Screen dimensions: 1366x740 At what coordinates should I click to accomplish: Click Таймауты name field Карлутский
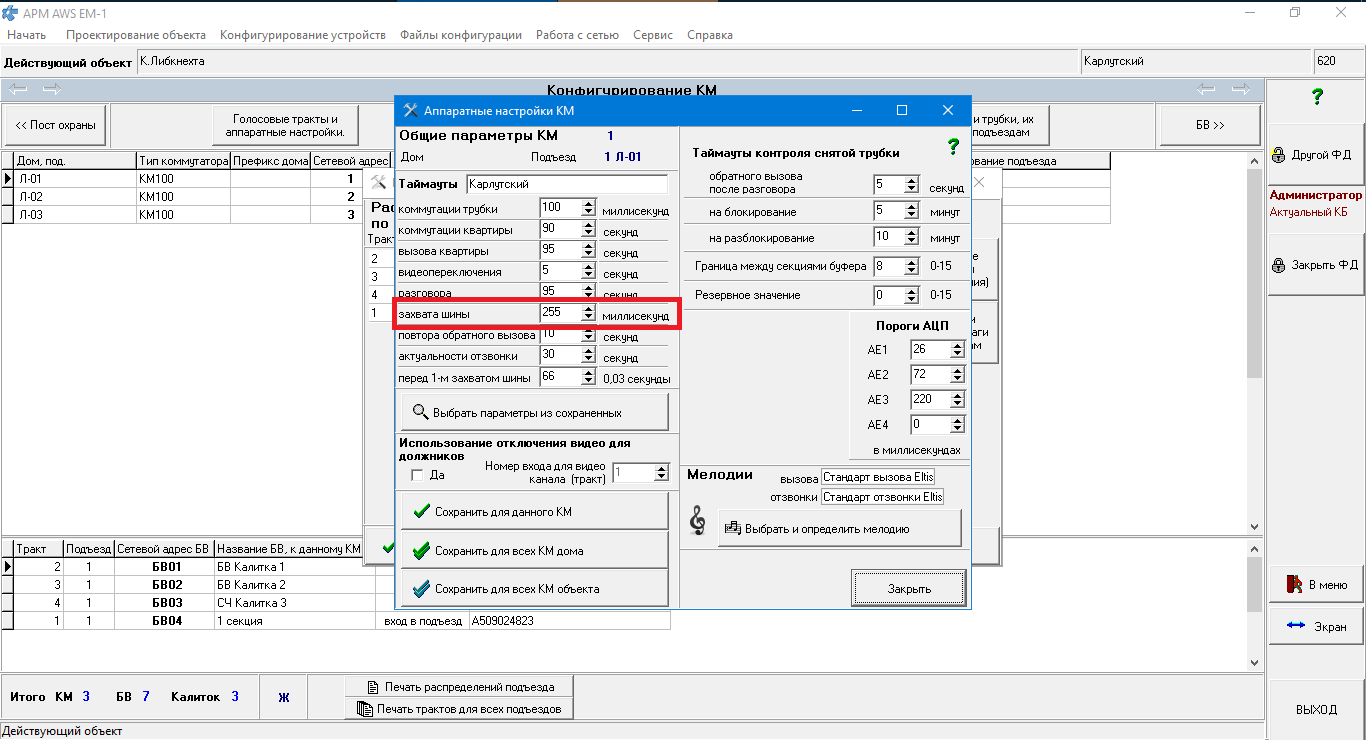point(566,184)
